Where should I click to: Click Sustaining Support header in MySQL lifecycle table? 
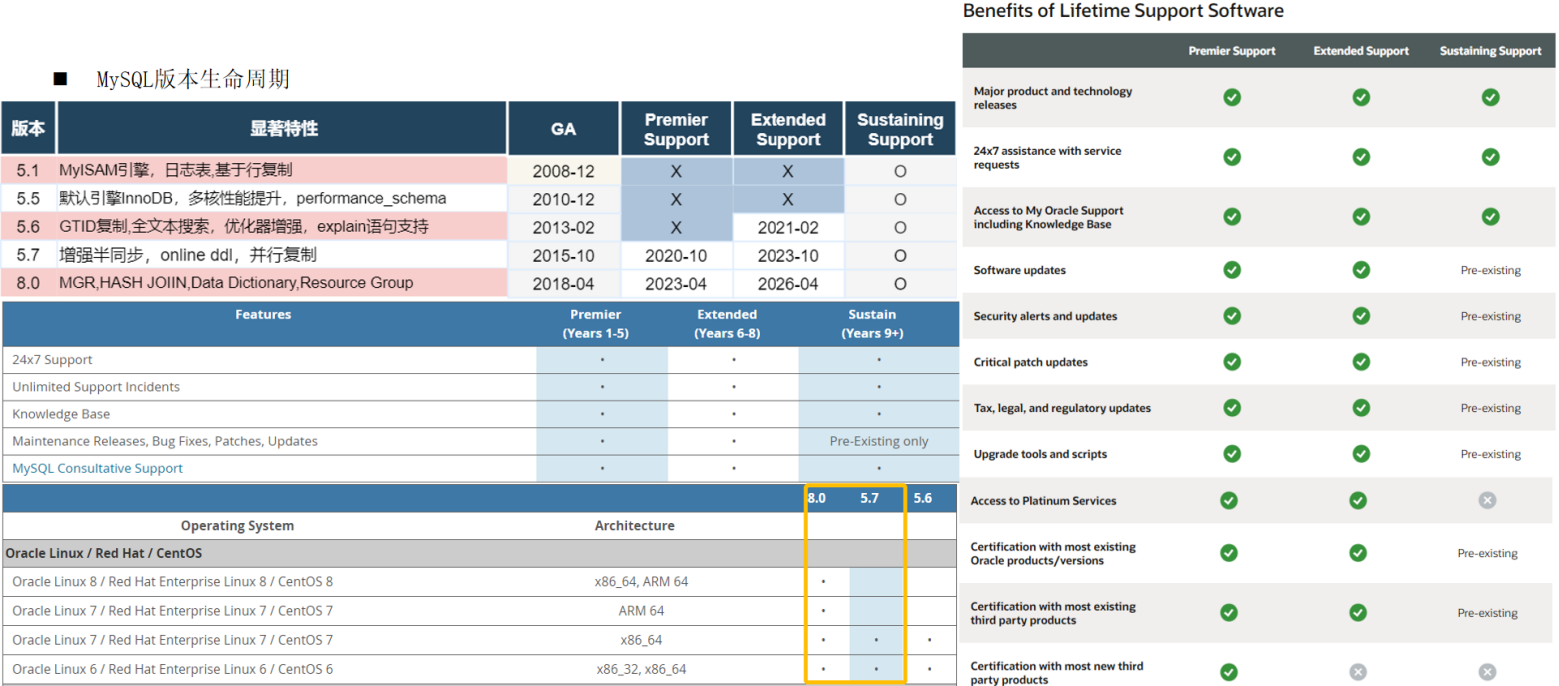tap(900, 129)
